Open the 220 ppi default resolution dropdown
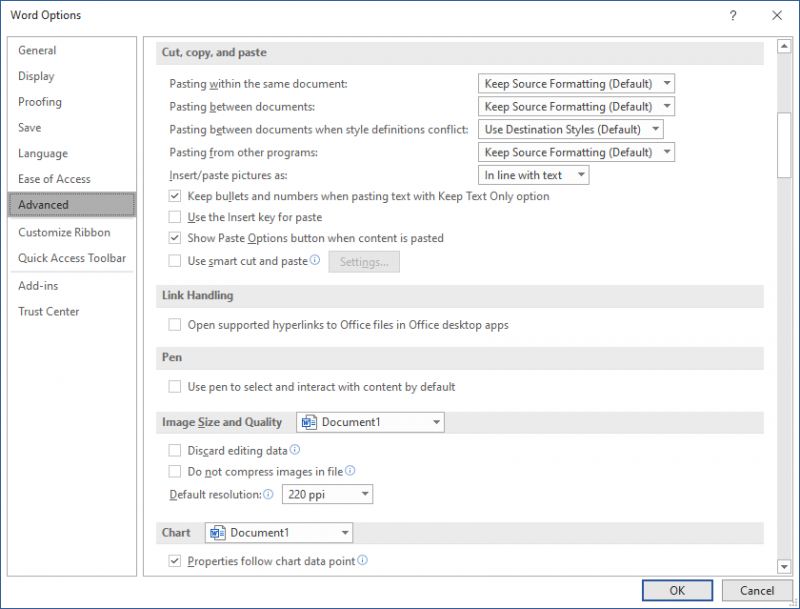This screenshot has width=800, height=609. (x=327, y=494)
